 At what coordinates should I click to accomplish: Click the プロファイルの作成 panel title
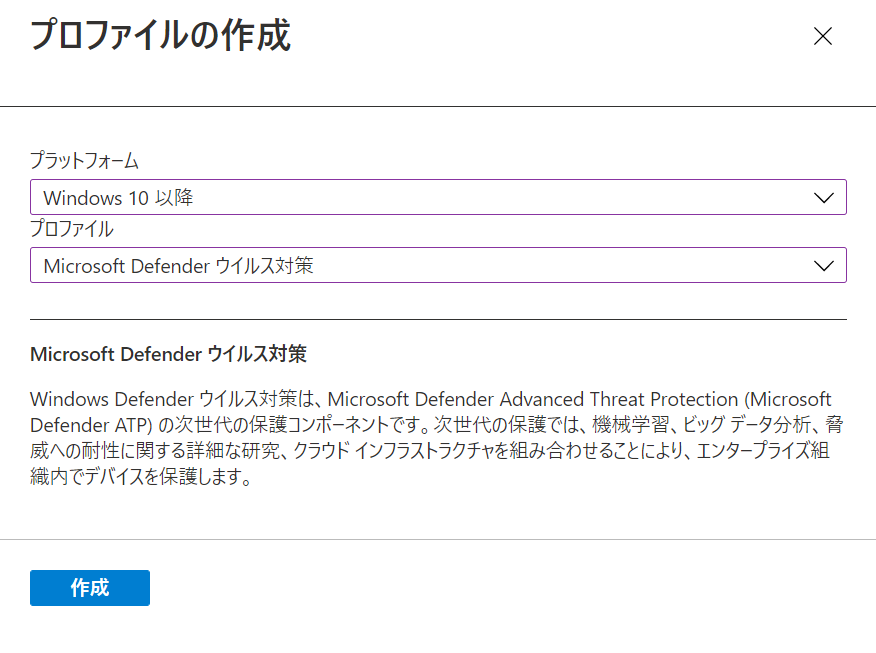tap(160, 35)
